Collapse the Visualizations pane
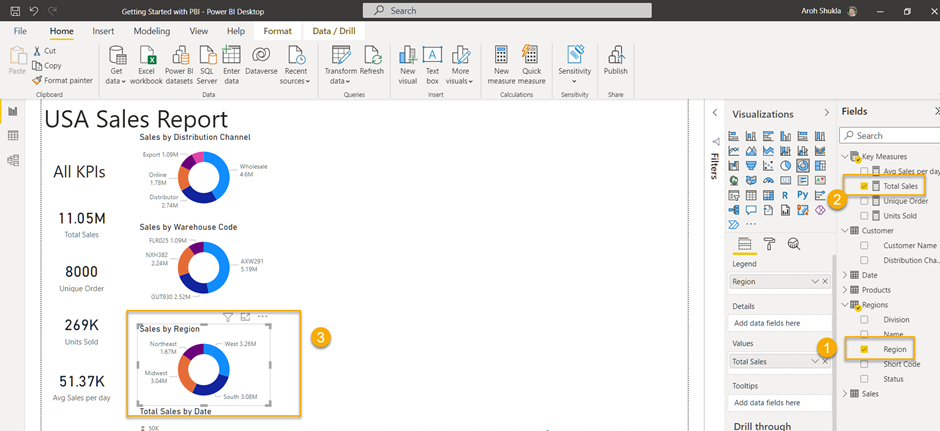The width and height of the screenshot is (940, 431). (826, 113)
